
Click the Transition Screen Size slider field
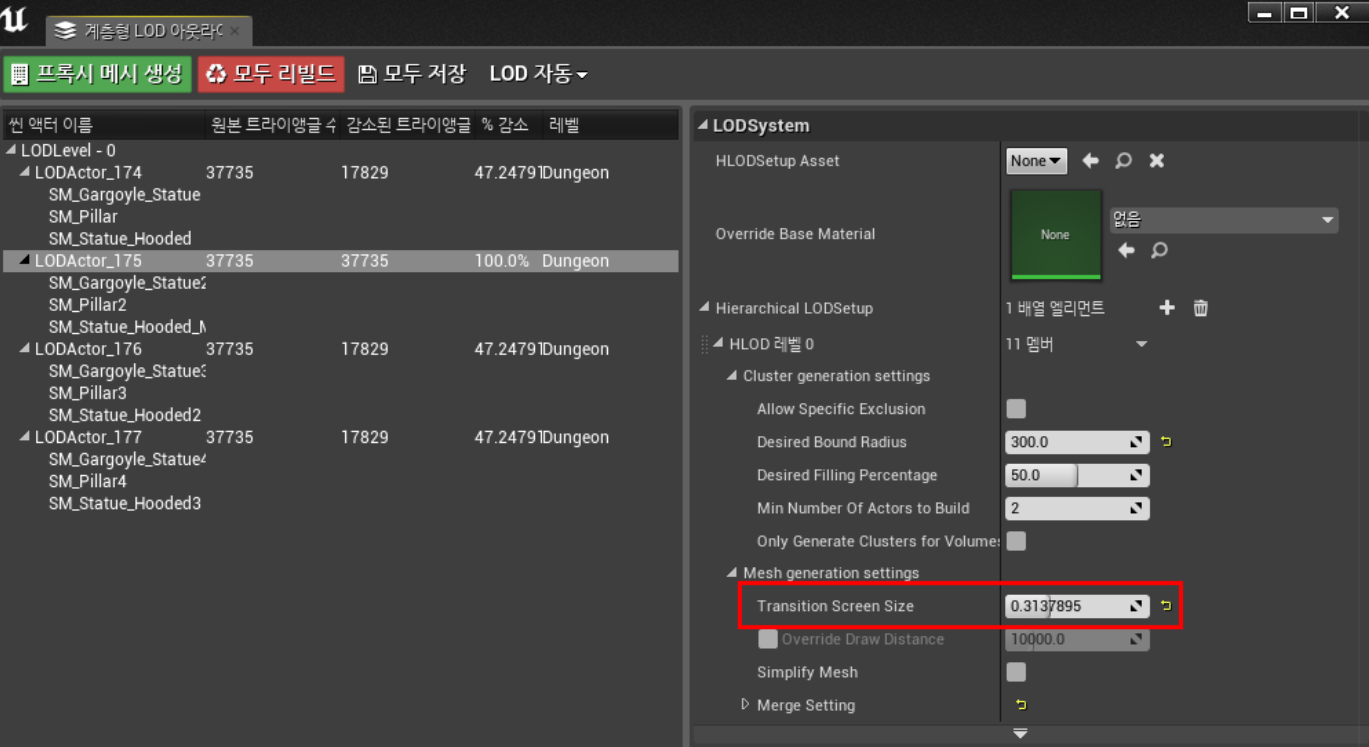click(x=1077, y=606)
